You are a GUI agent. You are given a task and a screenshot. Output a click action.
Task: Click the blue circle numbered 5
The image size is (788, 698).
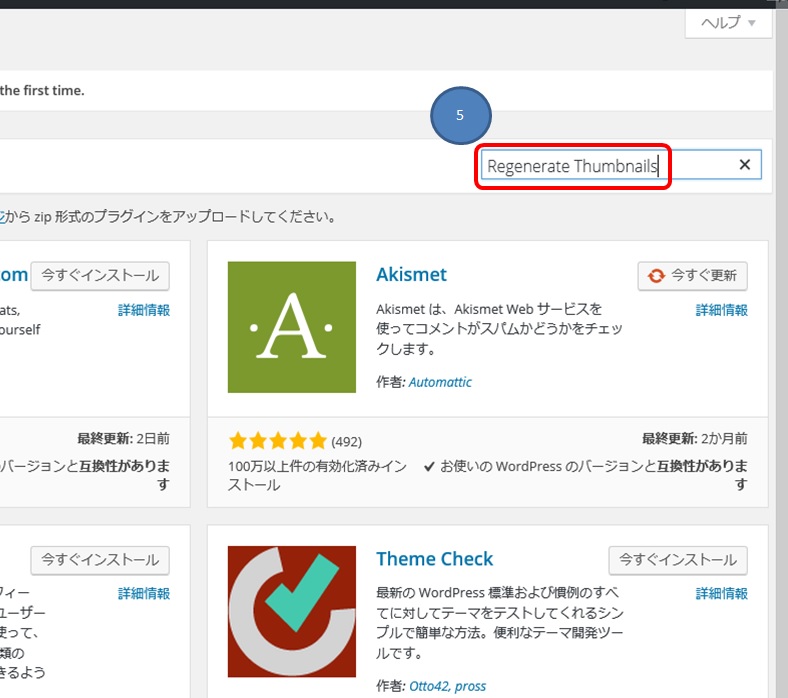460,116
